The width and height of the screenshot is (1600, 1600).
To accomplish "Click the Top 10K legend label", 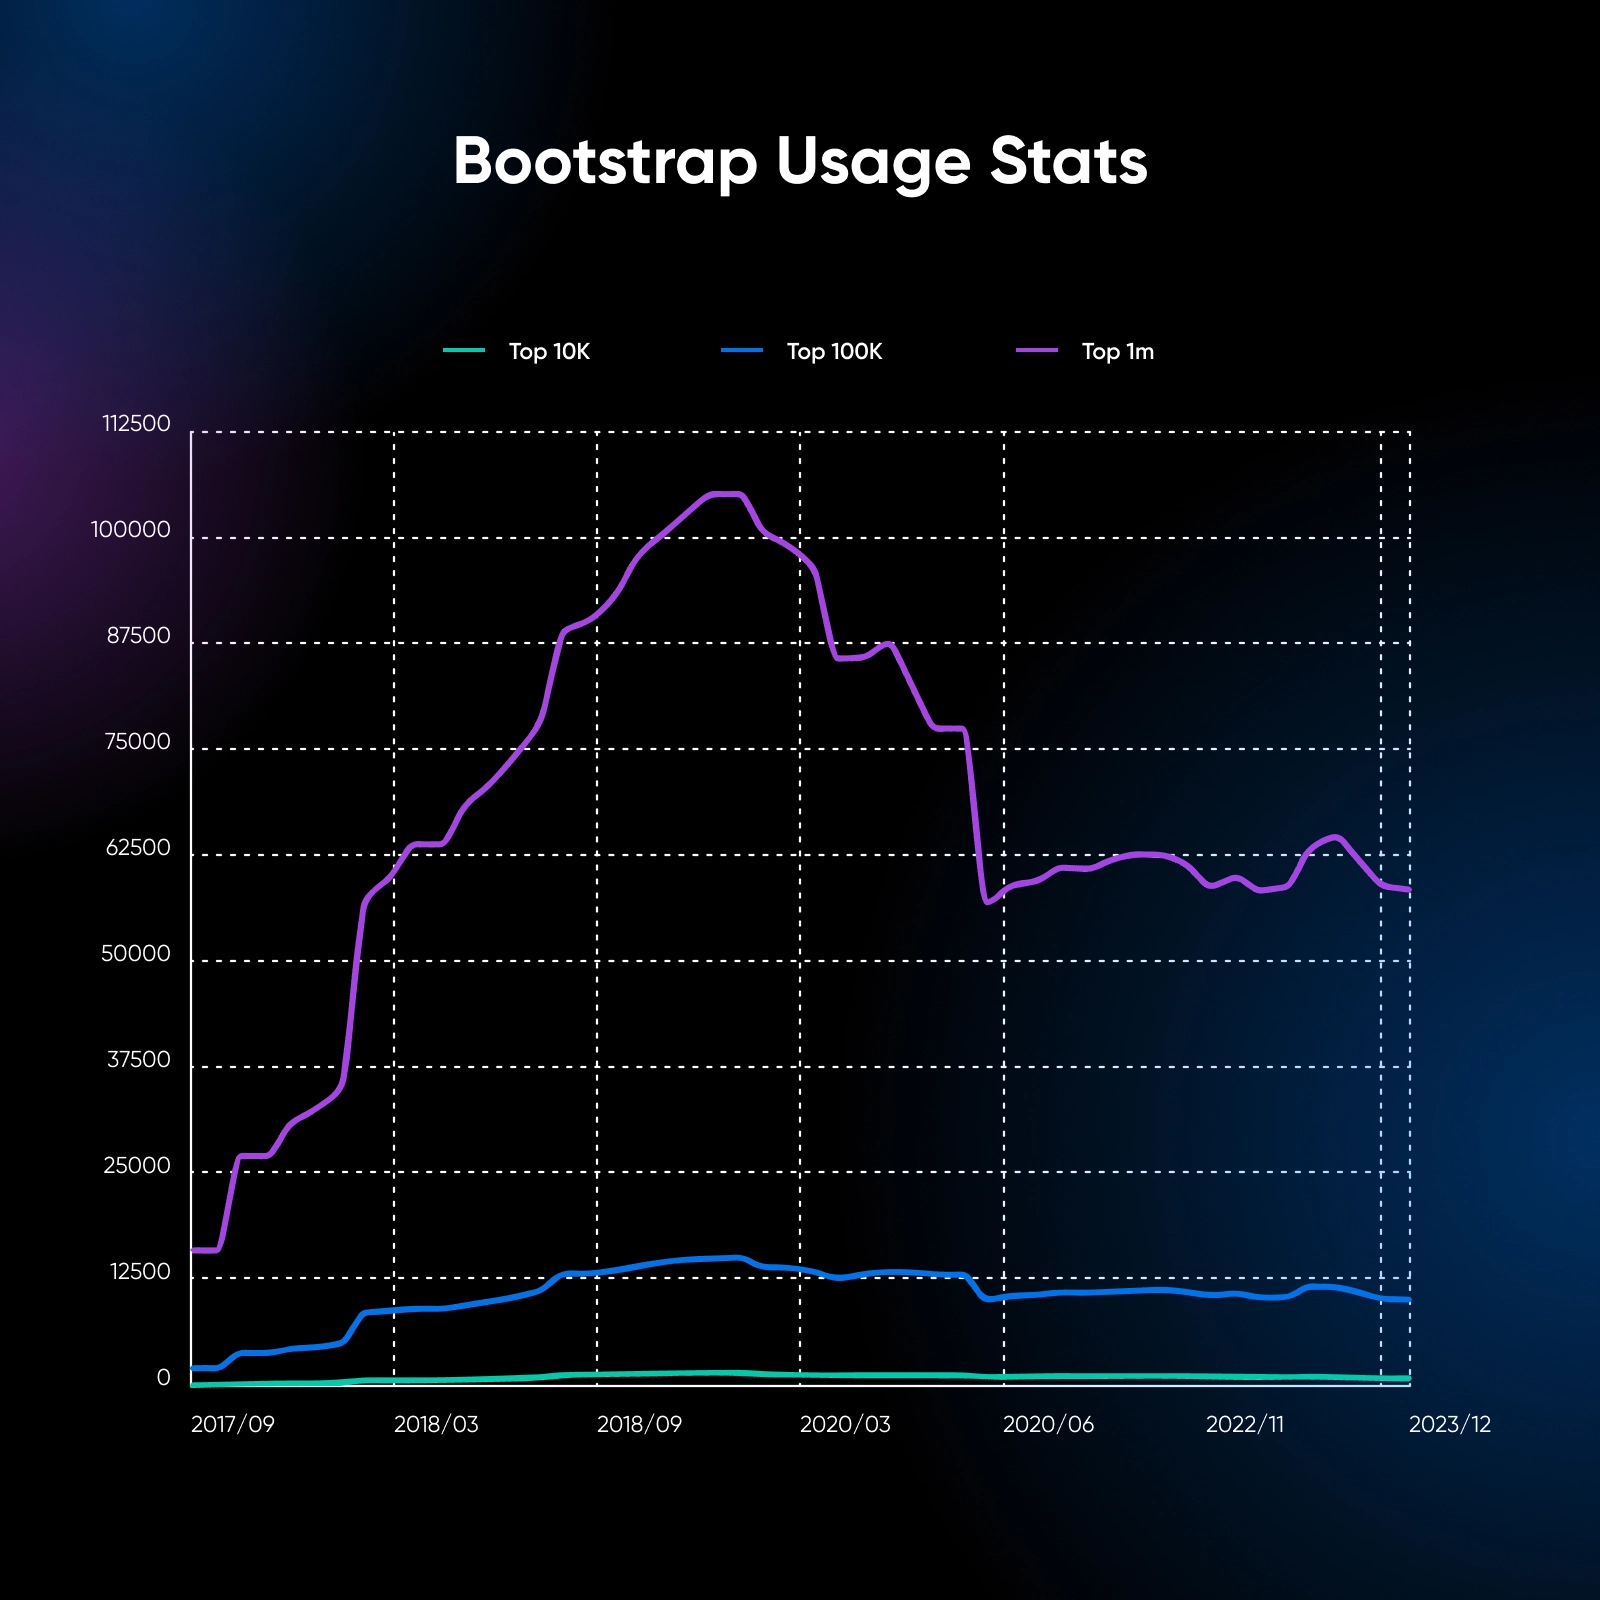I will pos(549,351).
